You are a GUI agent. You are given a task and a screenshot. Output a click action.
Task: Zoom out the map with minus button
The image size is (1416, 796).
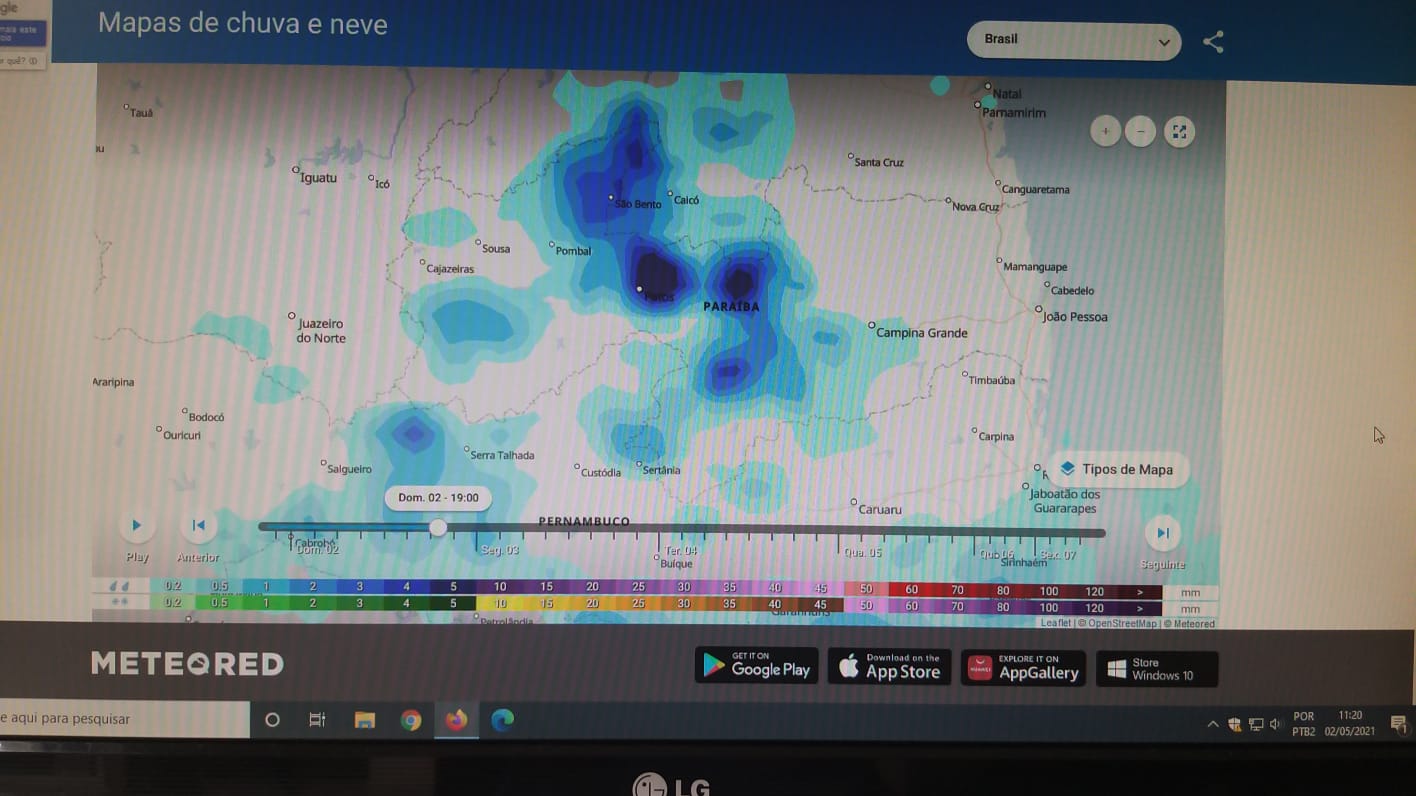tap(1141, 132)
